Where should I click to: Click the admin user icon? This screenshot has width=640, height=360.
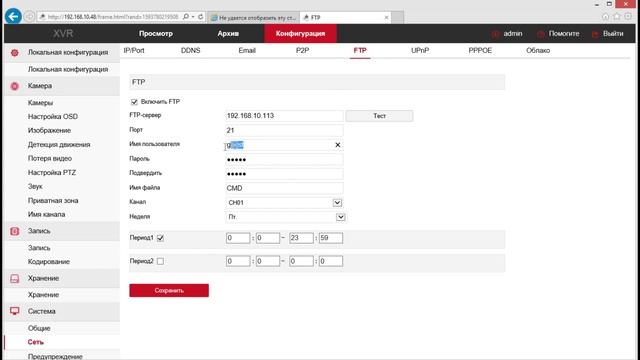point(495,34)
